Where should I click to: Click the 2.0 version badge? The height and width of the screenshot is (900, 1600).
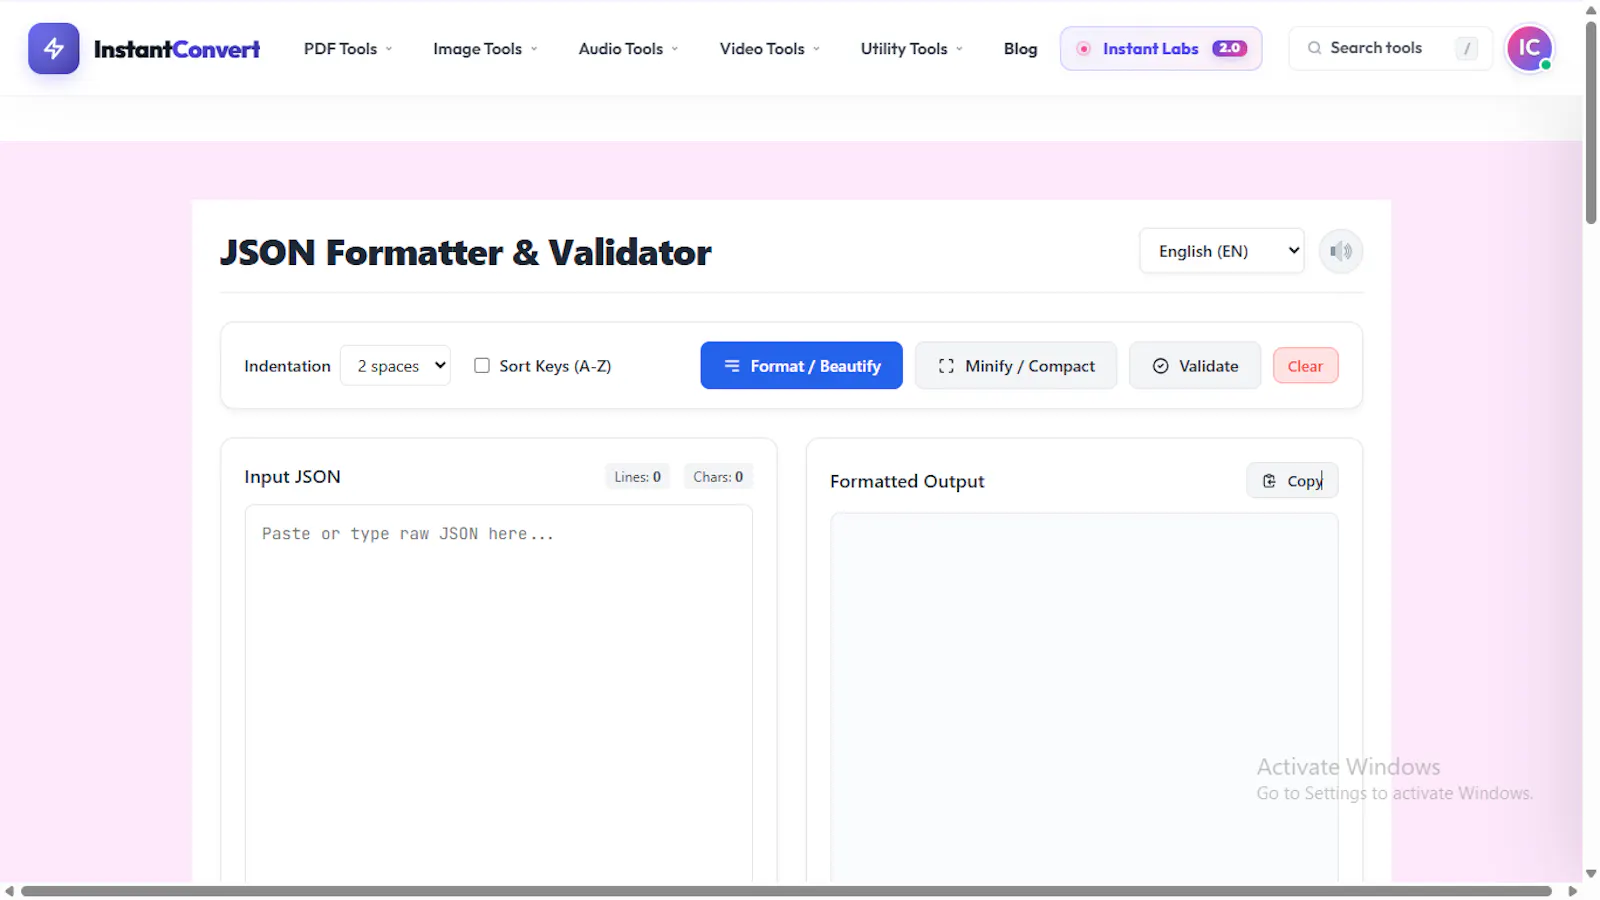1229,48
